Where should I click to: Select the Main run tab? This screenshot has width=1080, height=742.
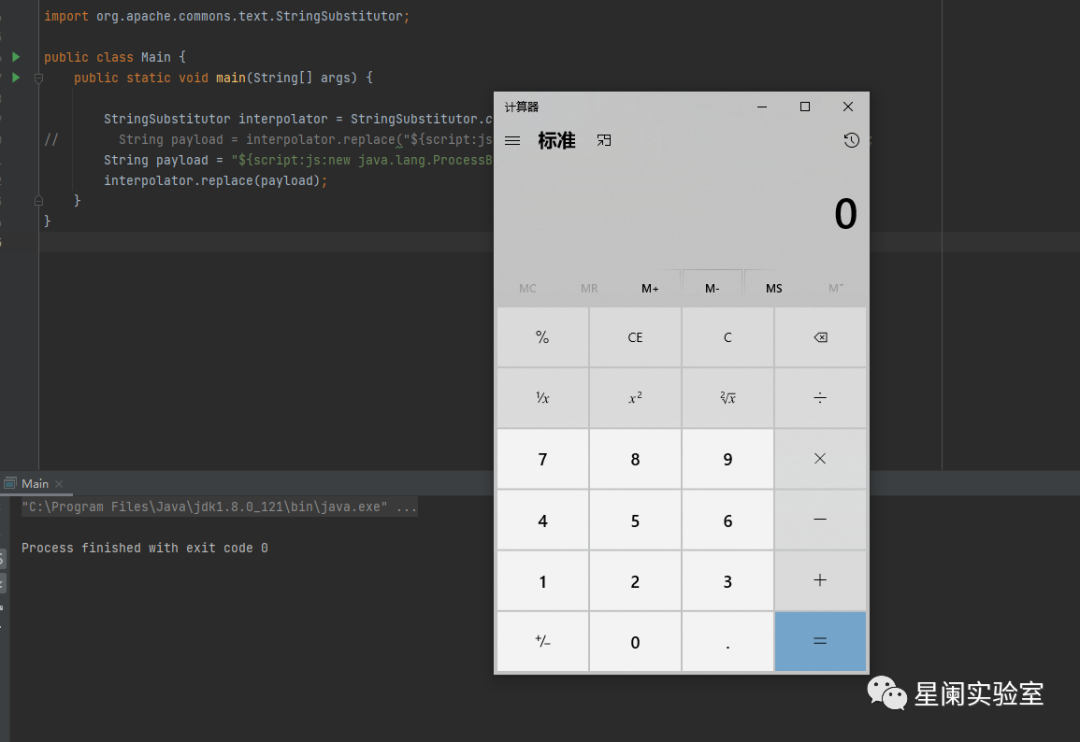(x=35, y=484)
